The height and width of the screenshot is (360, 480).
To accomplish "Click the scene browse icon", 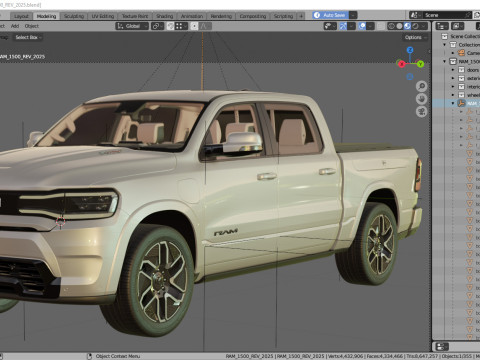I will tap(415, 15).
